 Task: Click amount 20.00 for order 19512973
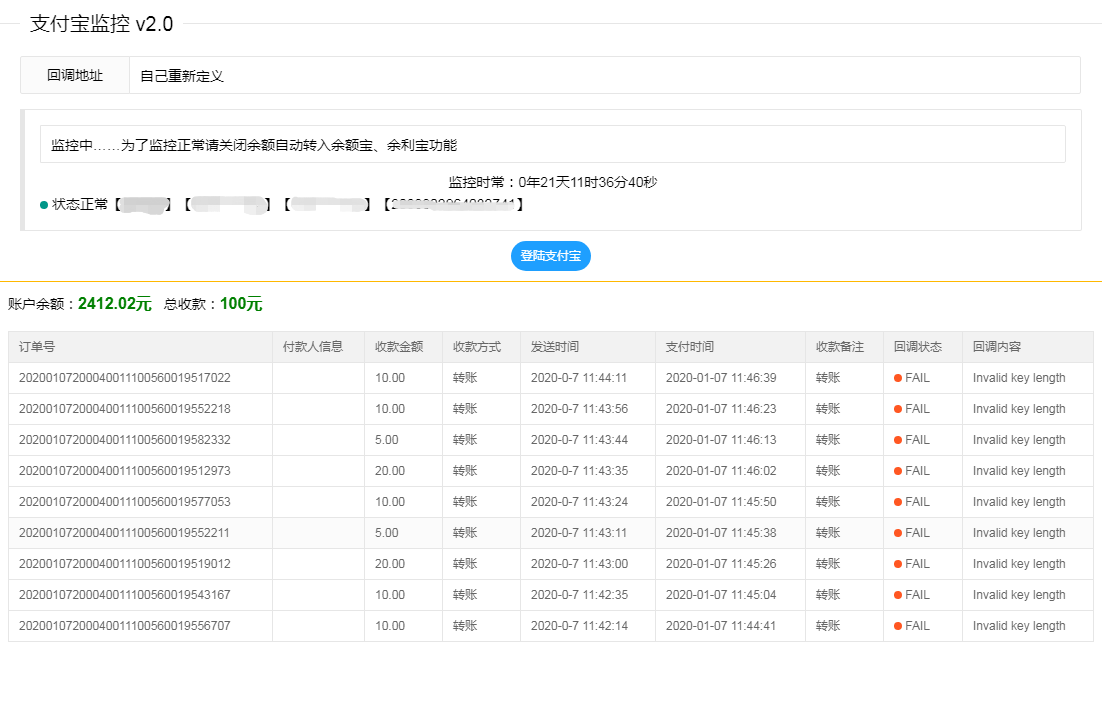coord(390,470)
